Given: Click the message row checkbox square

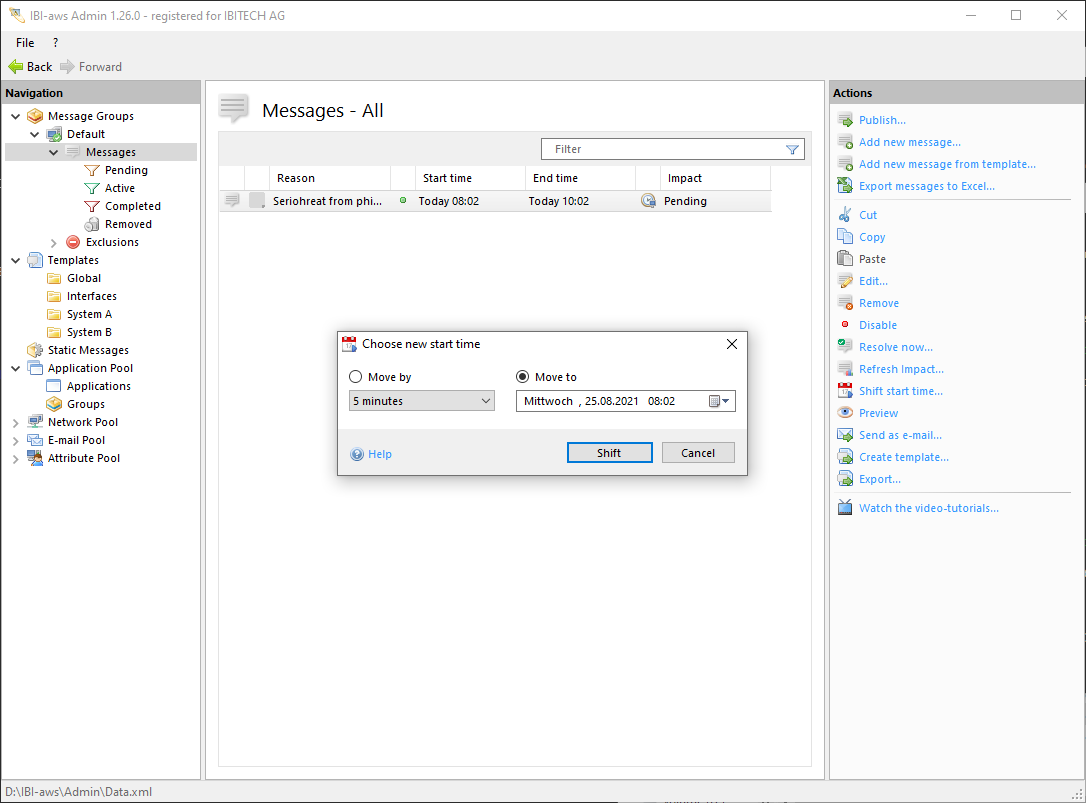Looking at the screenshot, I should coord(257,201).
